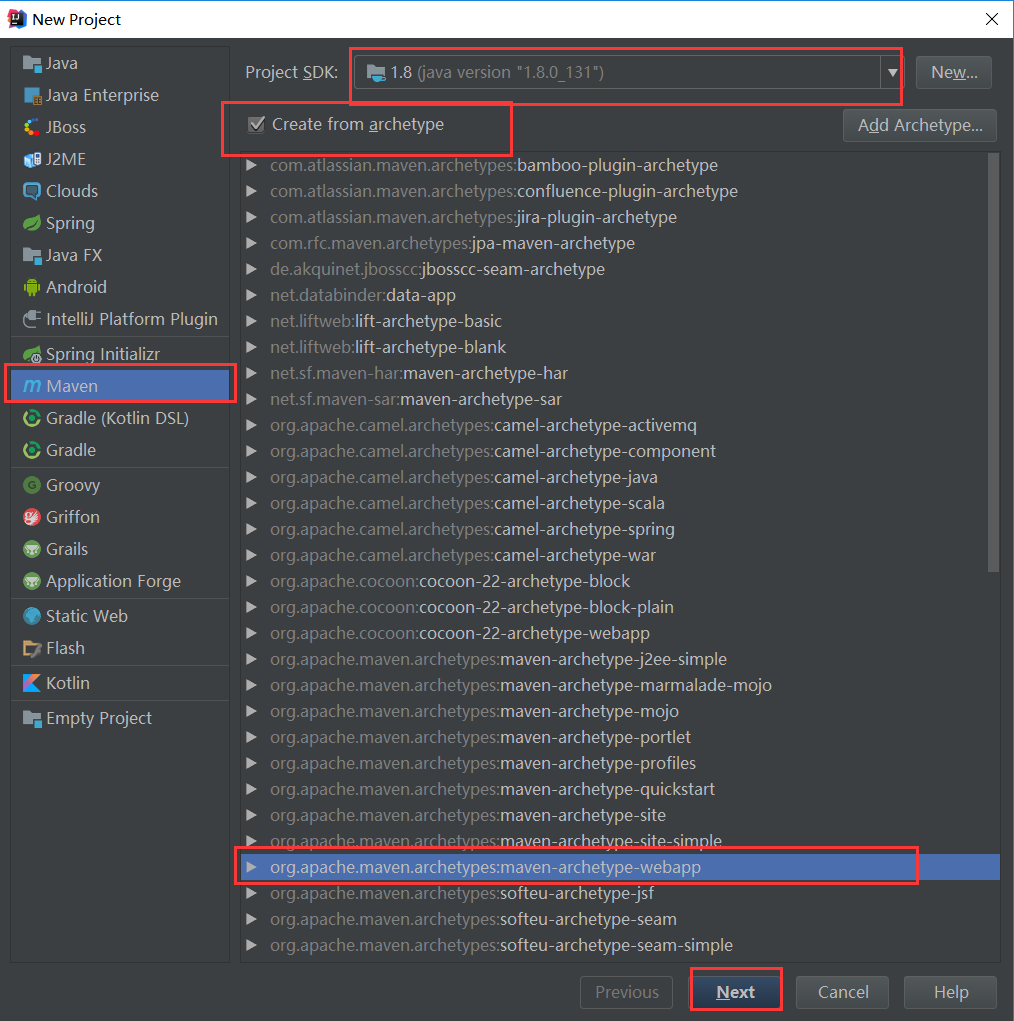Click the Kotlin K icon

(x=32, y=682)
